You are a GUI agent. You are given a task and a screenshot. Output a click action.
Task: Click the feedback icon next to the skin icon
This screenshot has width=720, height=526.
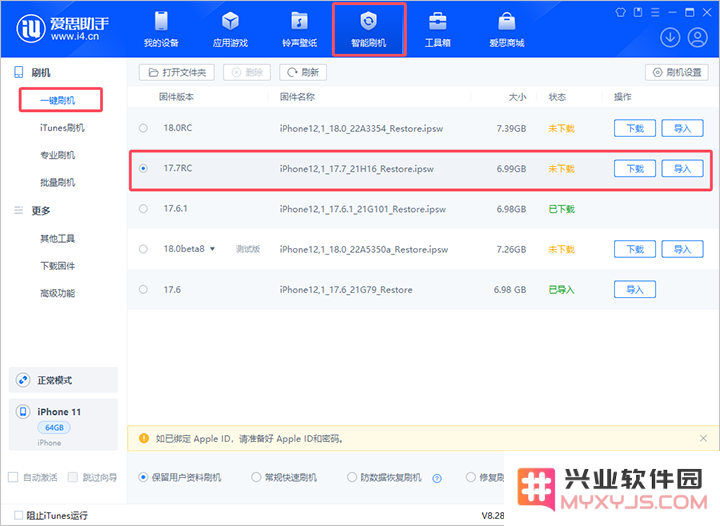(638, 12)
